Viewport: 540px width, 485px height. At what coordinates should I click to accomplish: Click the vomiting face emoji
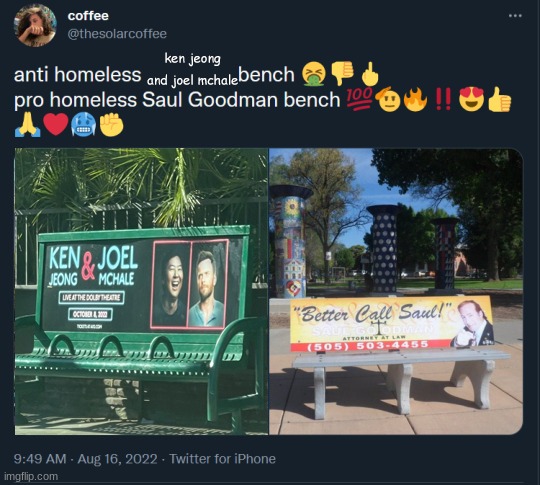coord(313,75)
